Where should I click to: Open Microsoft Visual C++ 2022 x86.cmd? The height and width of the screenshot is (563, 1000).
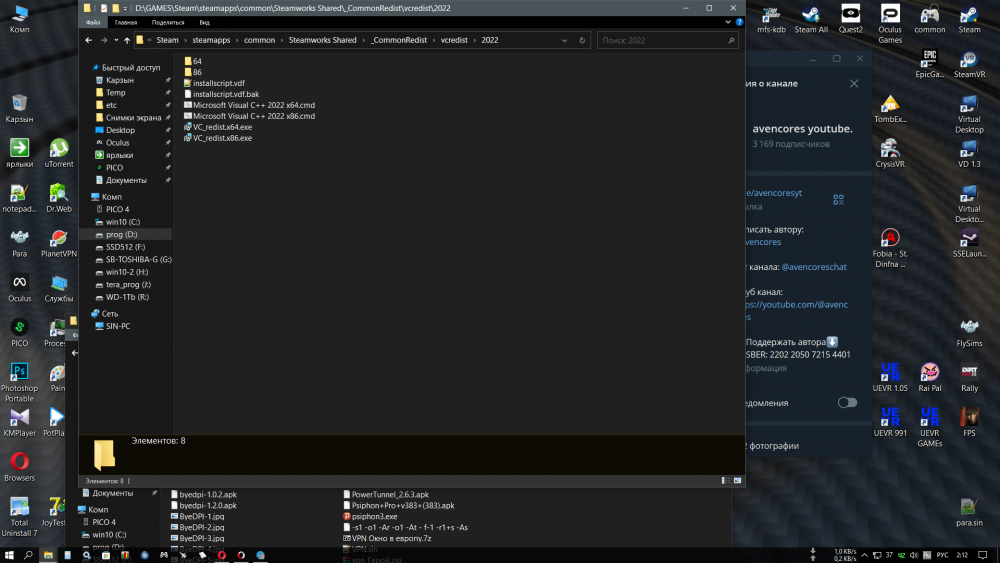pos(254,116)
